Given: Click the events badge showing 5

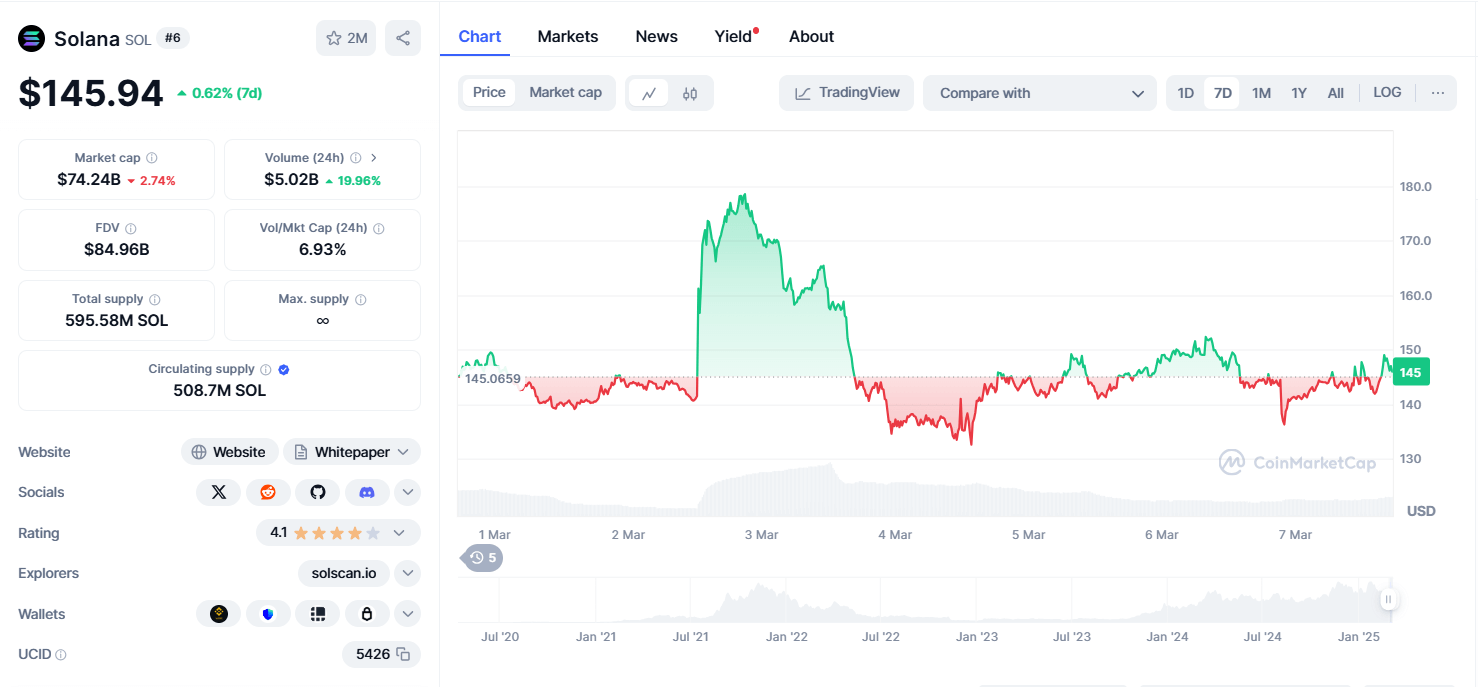Looking at the screenshot, I should 483,558.
